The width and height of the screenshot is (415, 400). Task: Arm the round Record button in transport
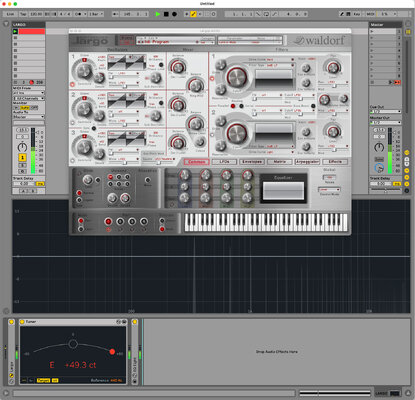[x=174, y=14]
